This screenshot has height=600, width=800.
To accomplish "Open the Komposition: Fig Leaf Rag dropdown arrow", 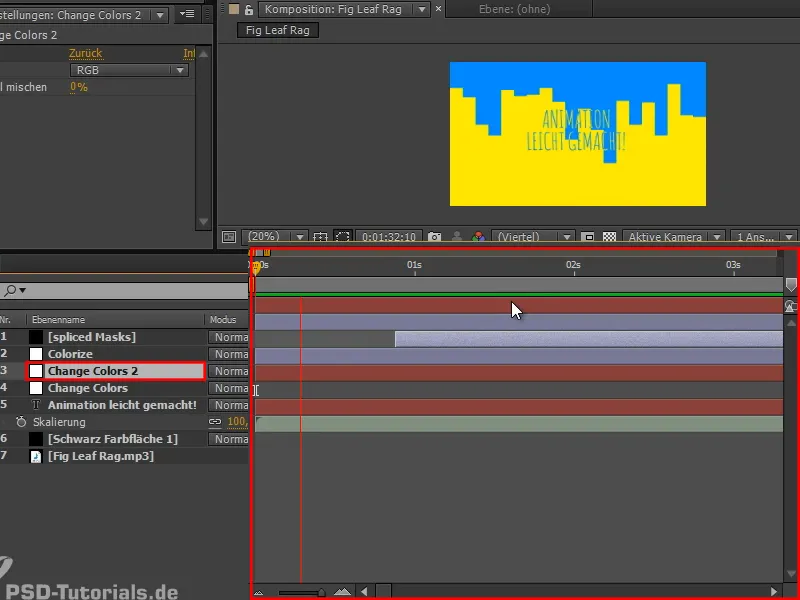I will tap(422, 9).
